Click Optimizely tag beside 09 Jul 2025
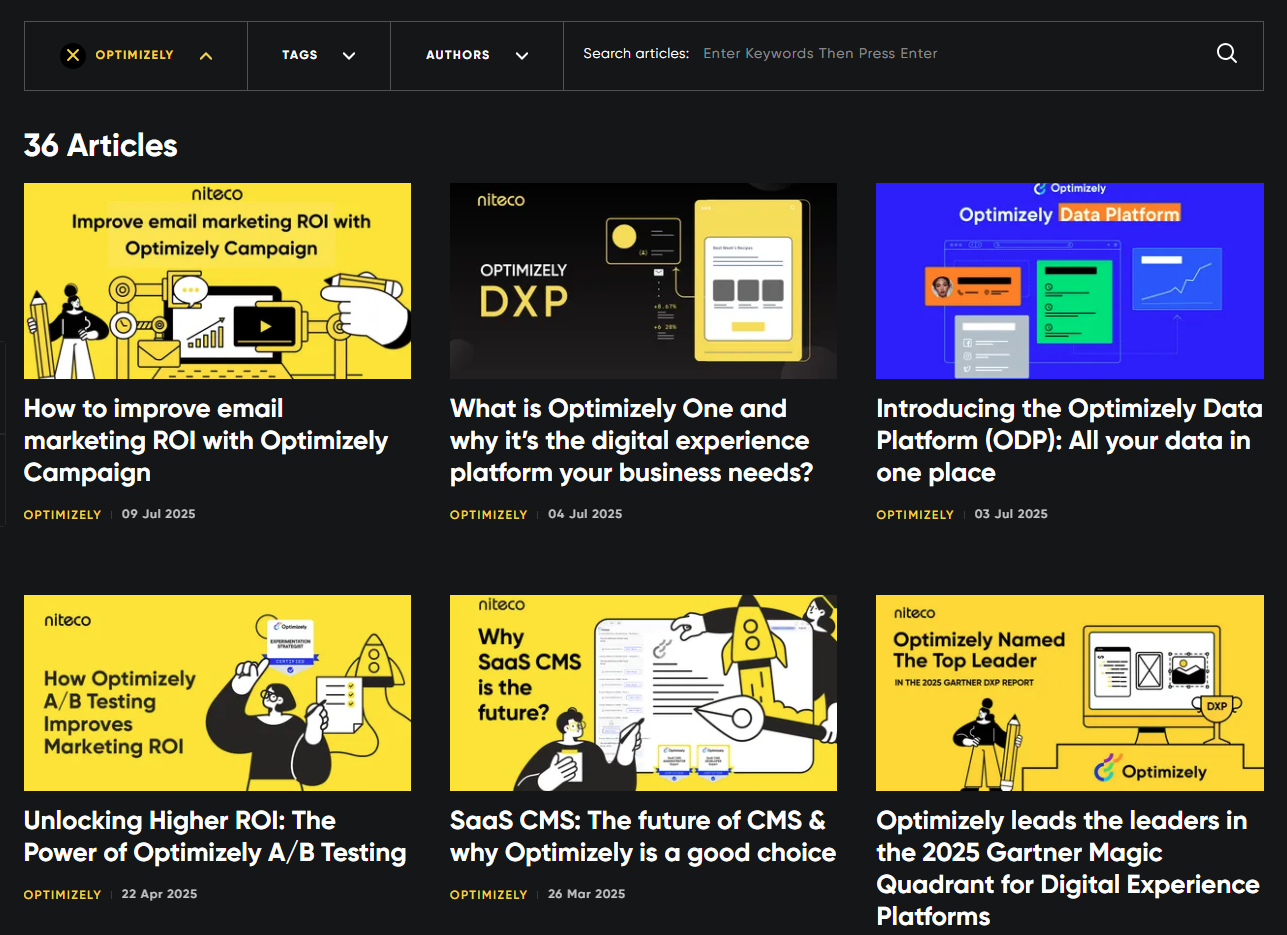The image size is (1287, 935). click(62, 515)
